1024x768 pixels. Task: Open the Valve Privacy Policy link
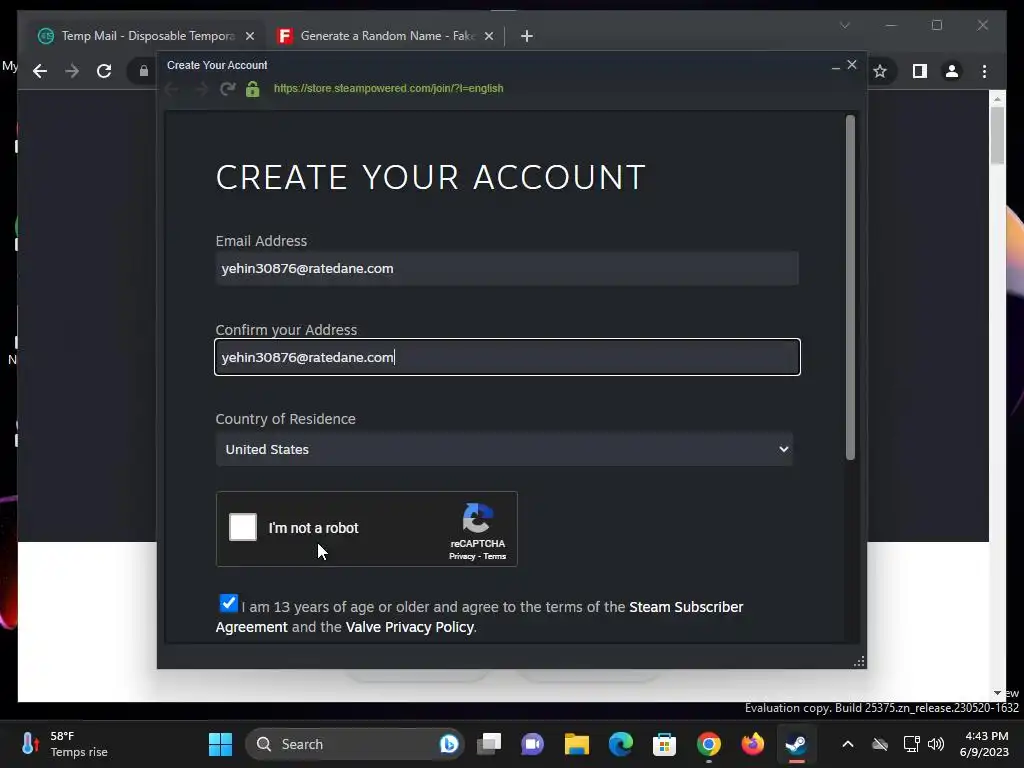pos(409,627)
